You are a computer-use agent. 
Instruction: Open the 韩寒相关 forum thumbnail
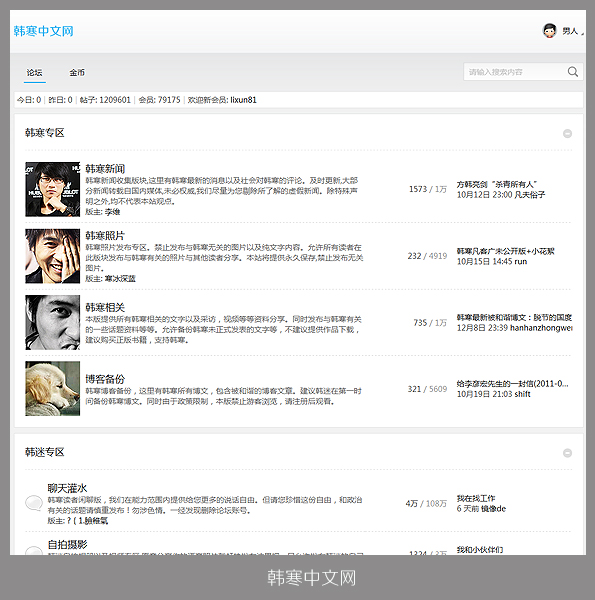coord(52,322)
